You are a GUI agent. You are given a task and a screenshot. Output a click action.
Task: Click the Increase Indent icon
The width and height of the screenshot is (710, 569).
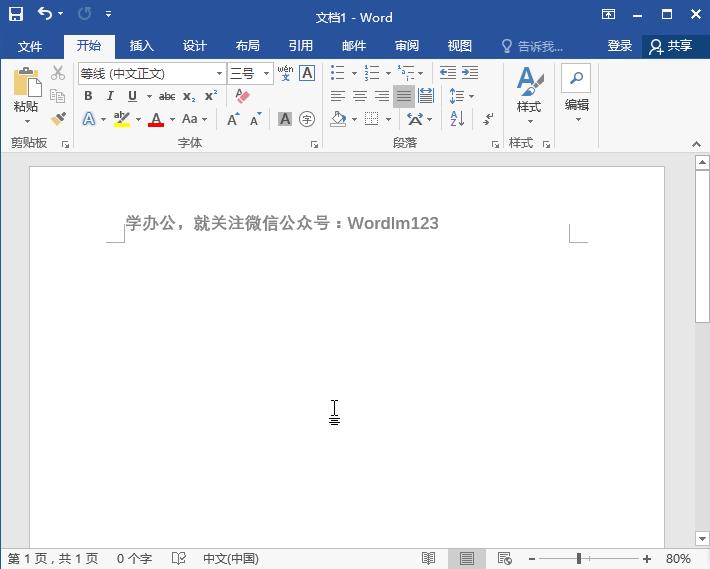coord(470,72)
